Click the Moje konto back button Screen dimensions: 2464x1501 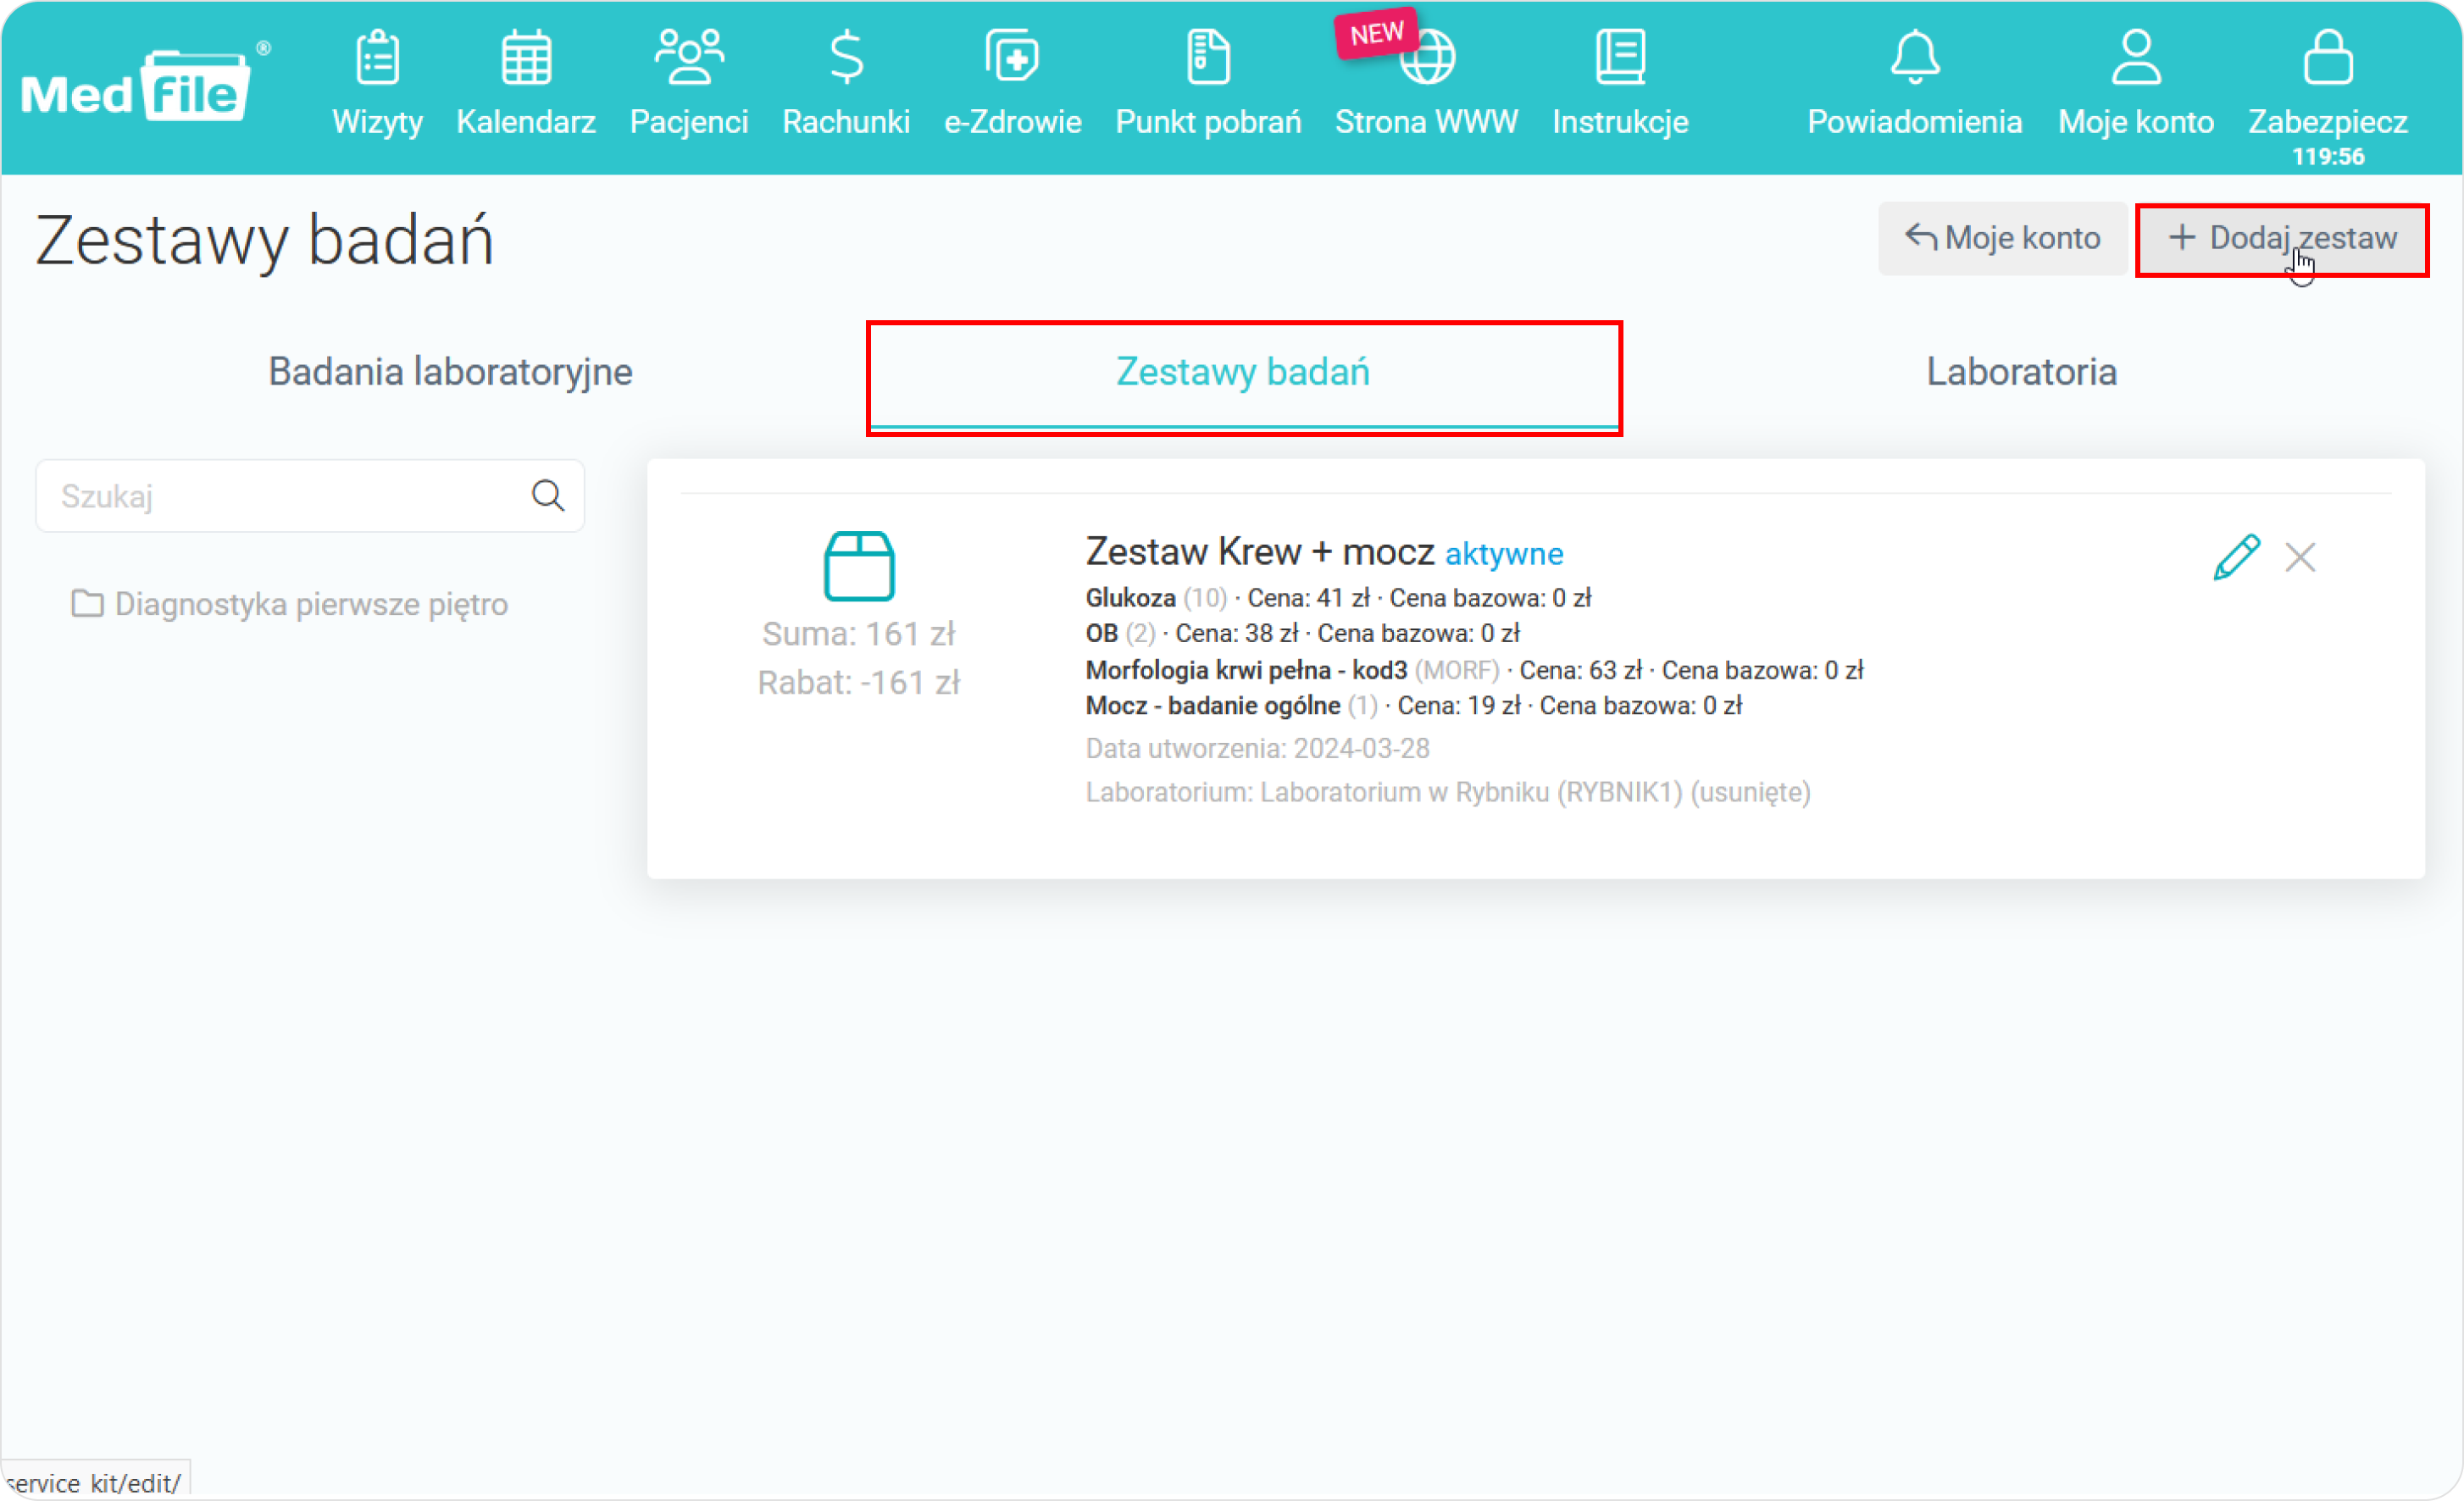coord(2002,238)
